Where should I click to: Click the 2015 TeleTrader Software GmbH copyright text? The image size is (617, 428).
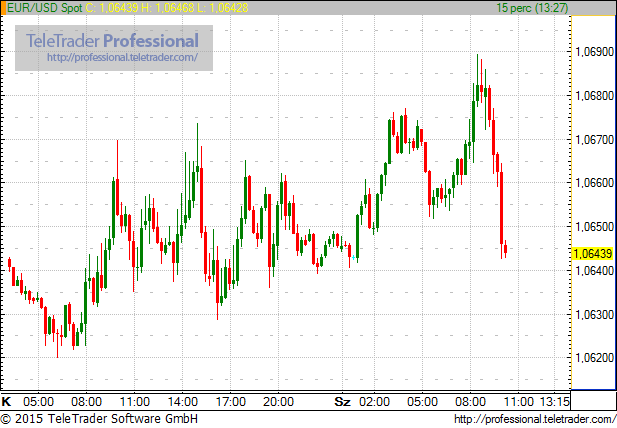[x=99, y=419]
